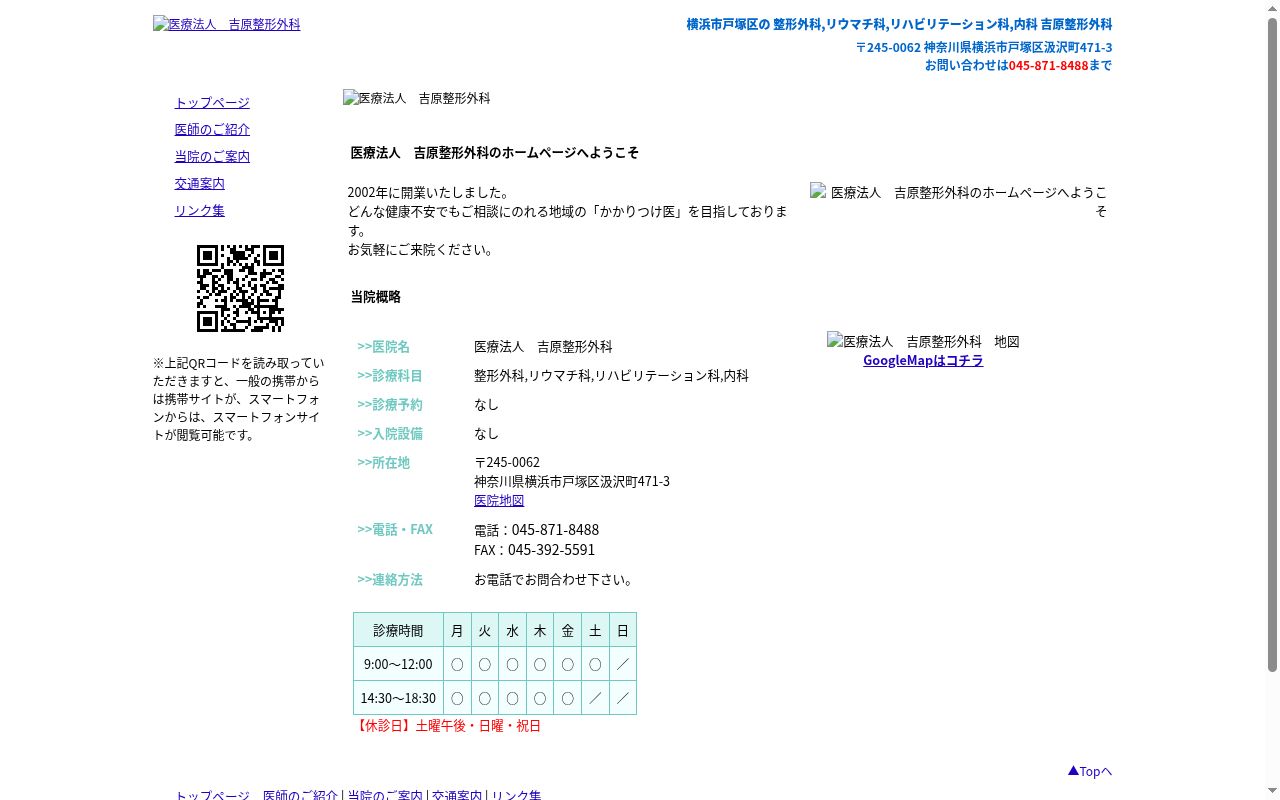Click the 診療時間 table header cell
This screenshot has height=800, width=1280.
(398, 630)
